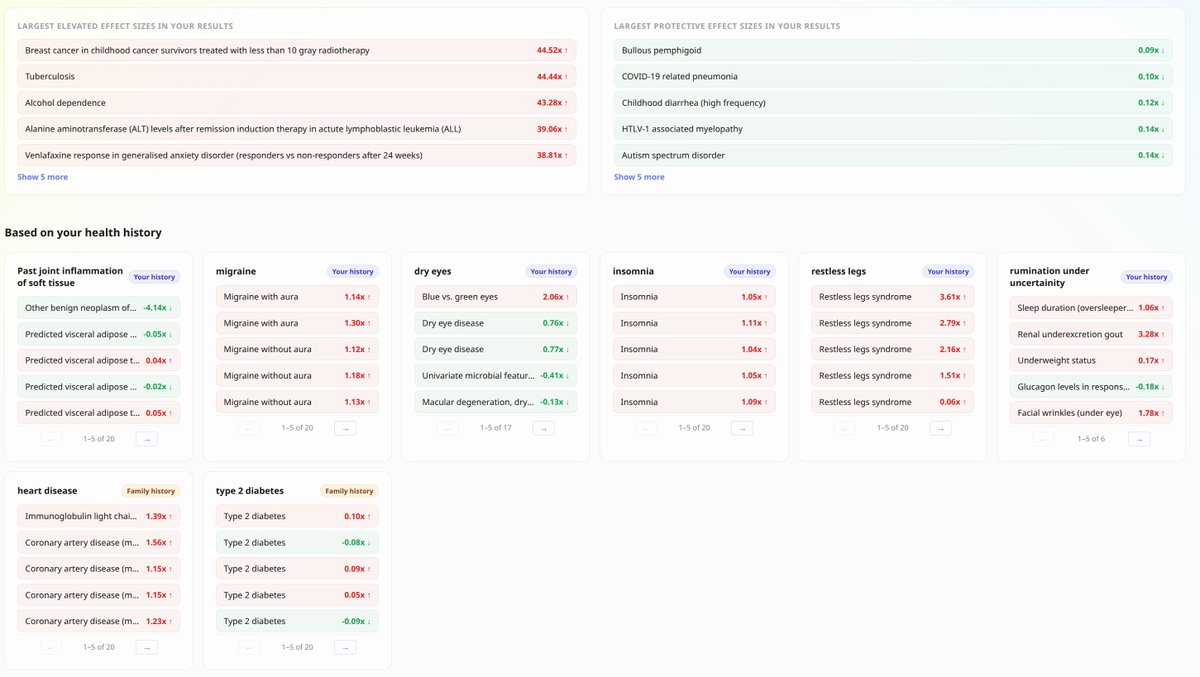The height and width of the screenshot is (677, 1200).
Task: Go to next page in dry eyes card
Action: [543, 428]
